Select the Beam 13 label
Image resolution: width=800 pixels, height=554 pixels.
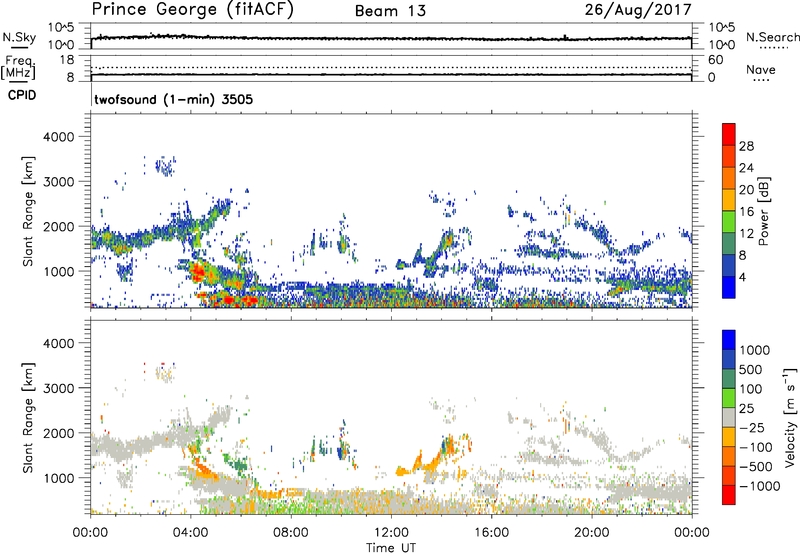tap(390, 11)
